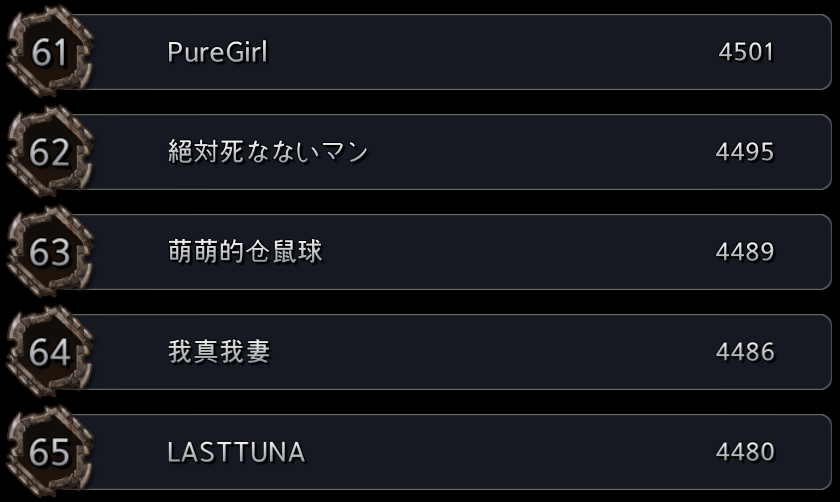This screenshot has height=502, width=840.
Task: Select player 絶対死なないマン
Action: pos(268,152)
